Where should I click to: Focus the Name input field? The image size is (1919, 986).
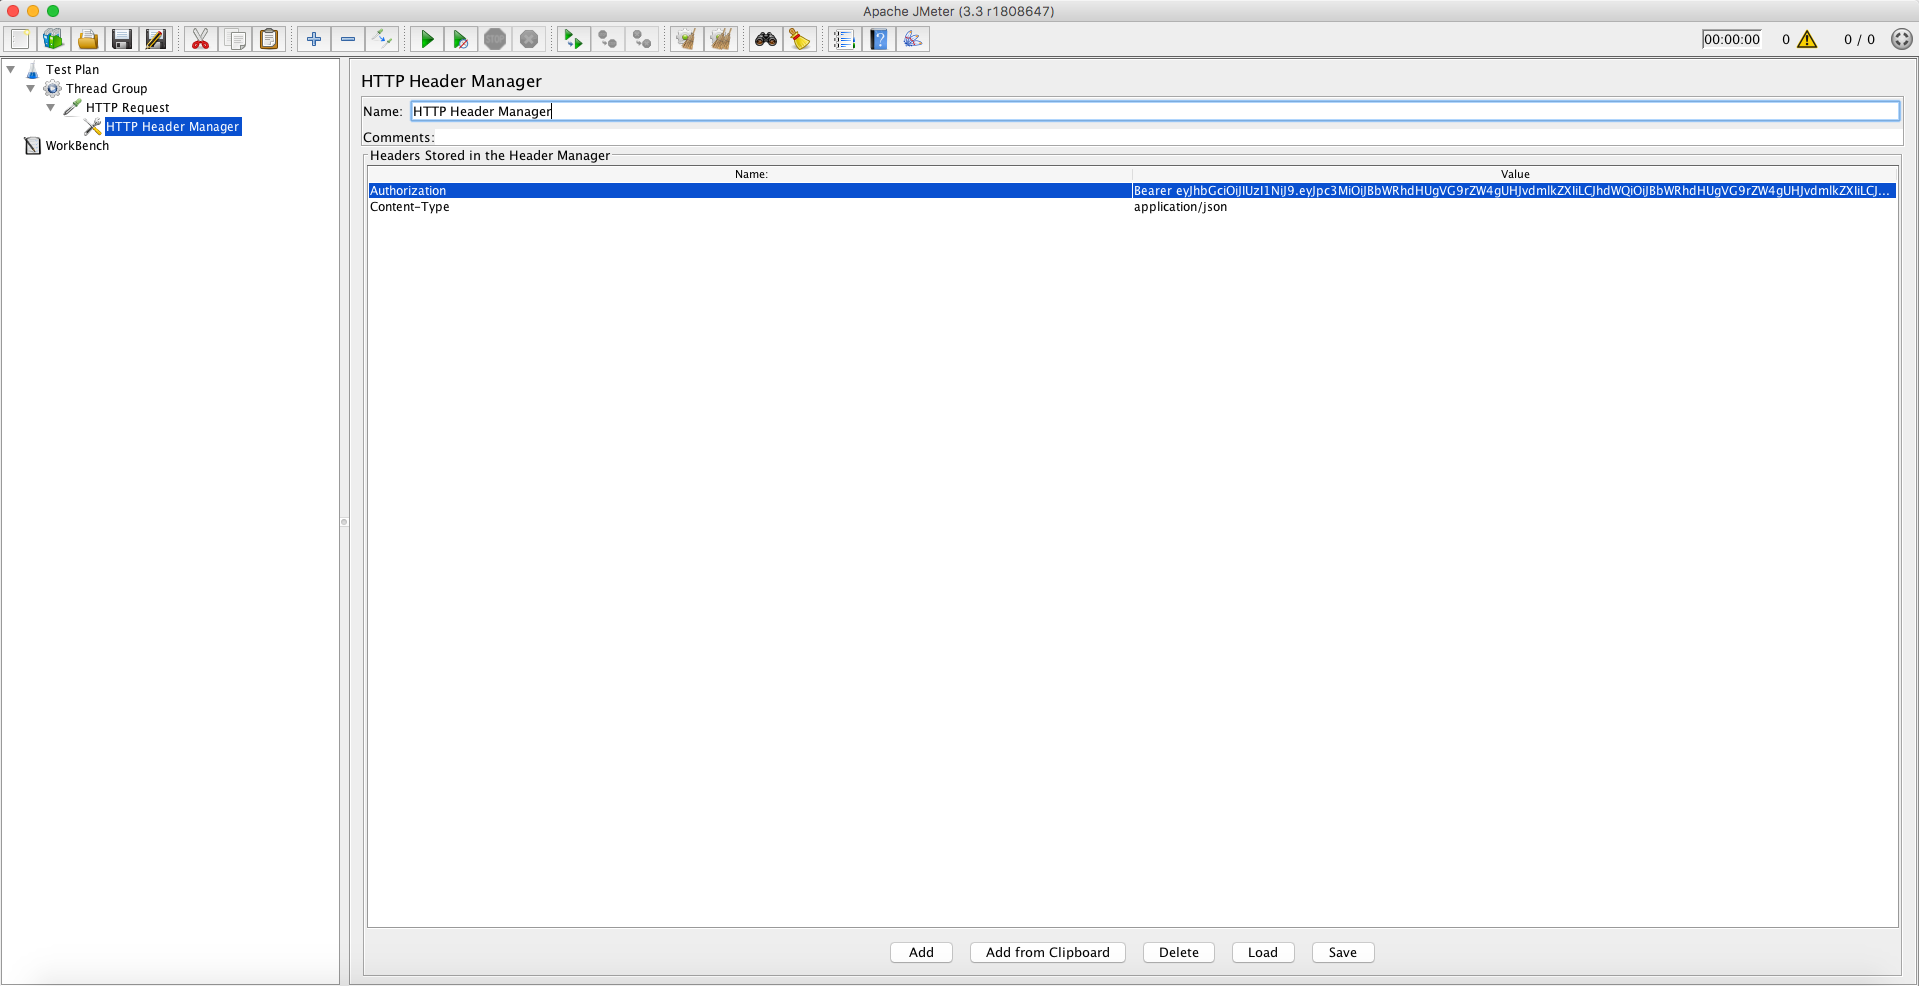(x=1155, y=111)
